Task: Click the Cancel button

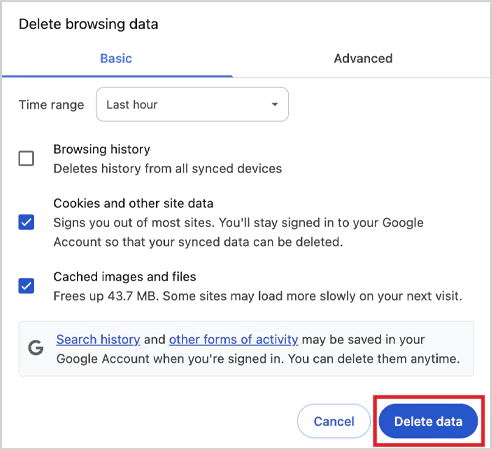Action: click(x=334, y=421)
